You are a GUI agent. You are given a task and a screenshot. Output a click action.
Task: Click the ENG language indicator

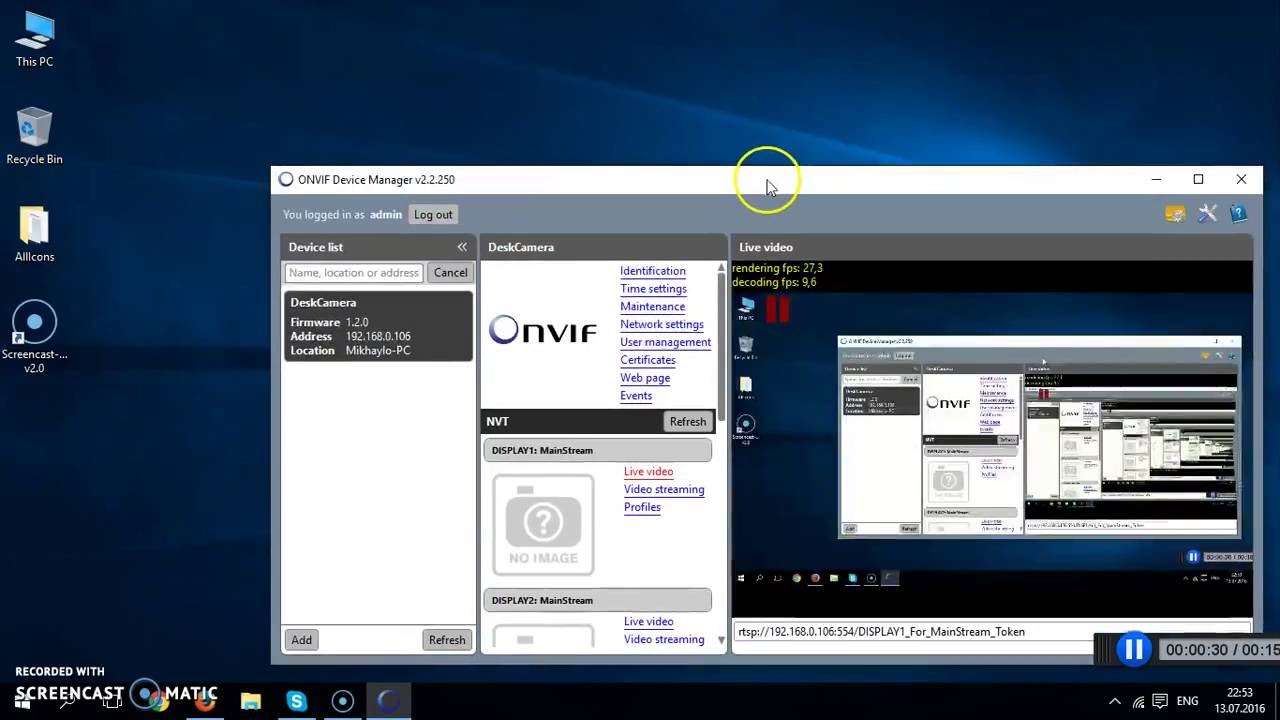tap(1187, 701)
